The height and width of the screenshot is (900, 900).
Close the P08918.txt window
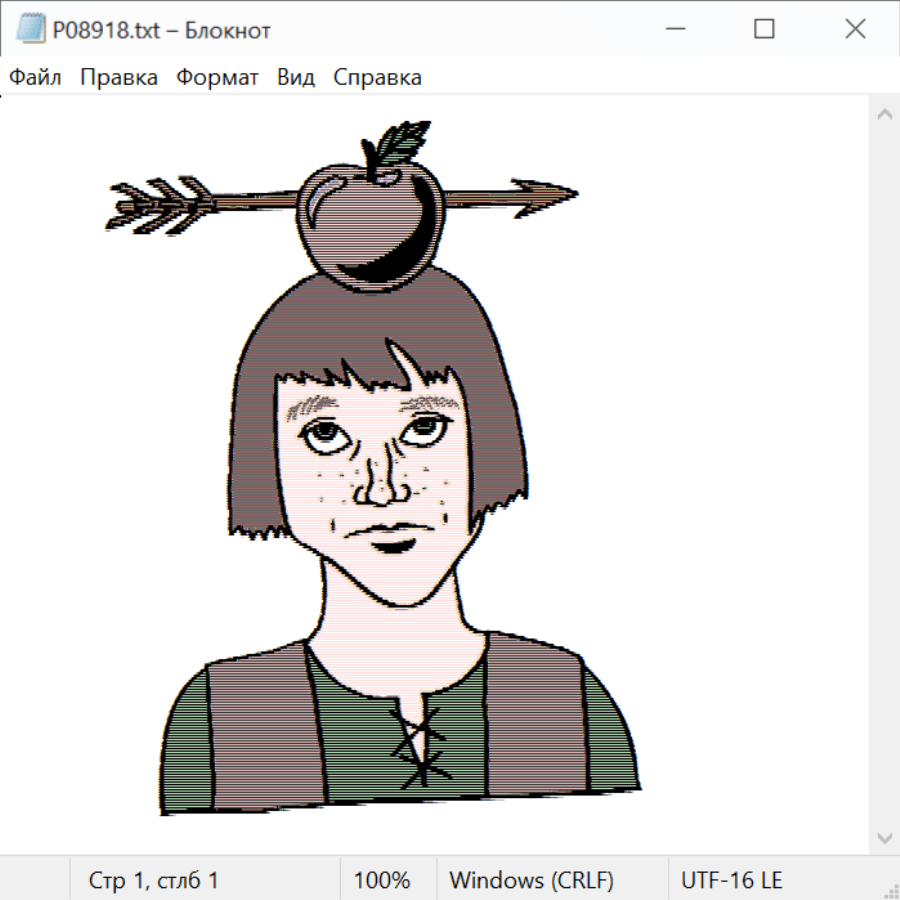(855, 30)
